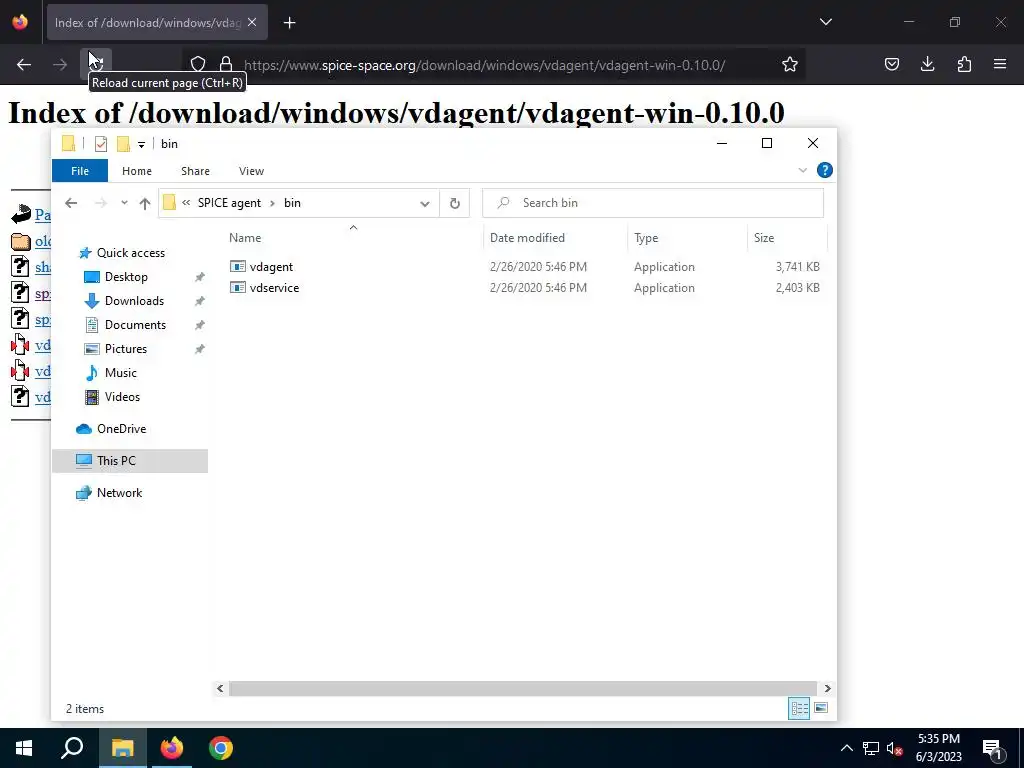
Task: Sort files by Type column
Action: (x=646, y=238)
